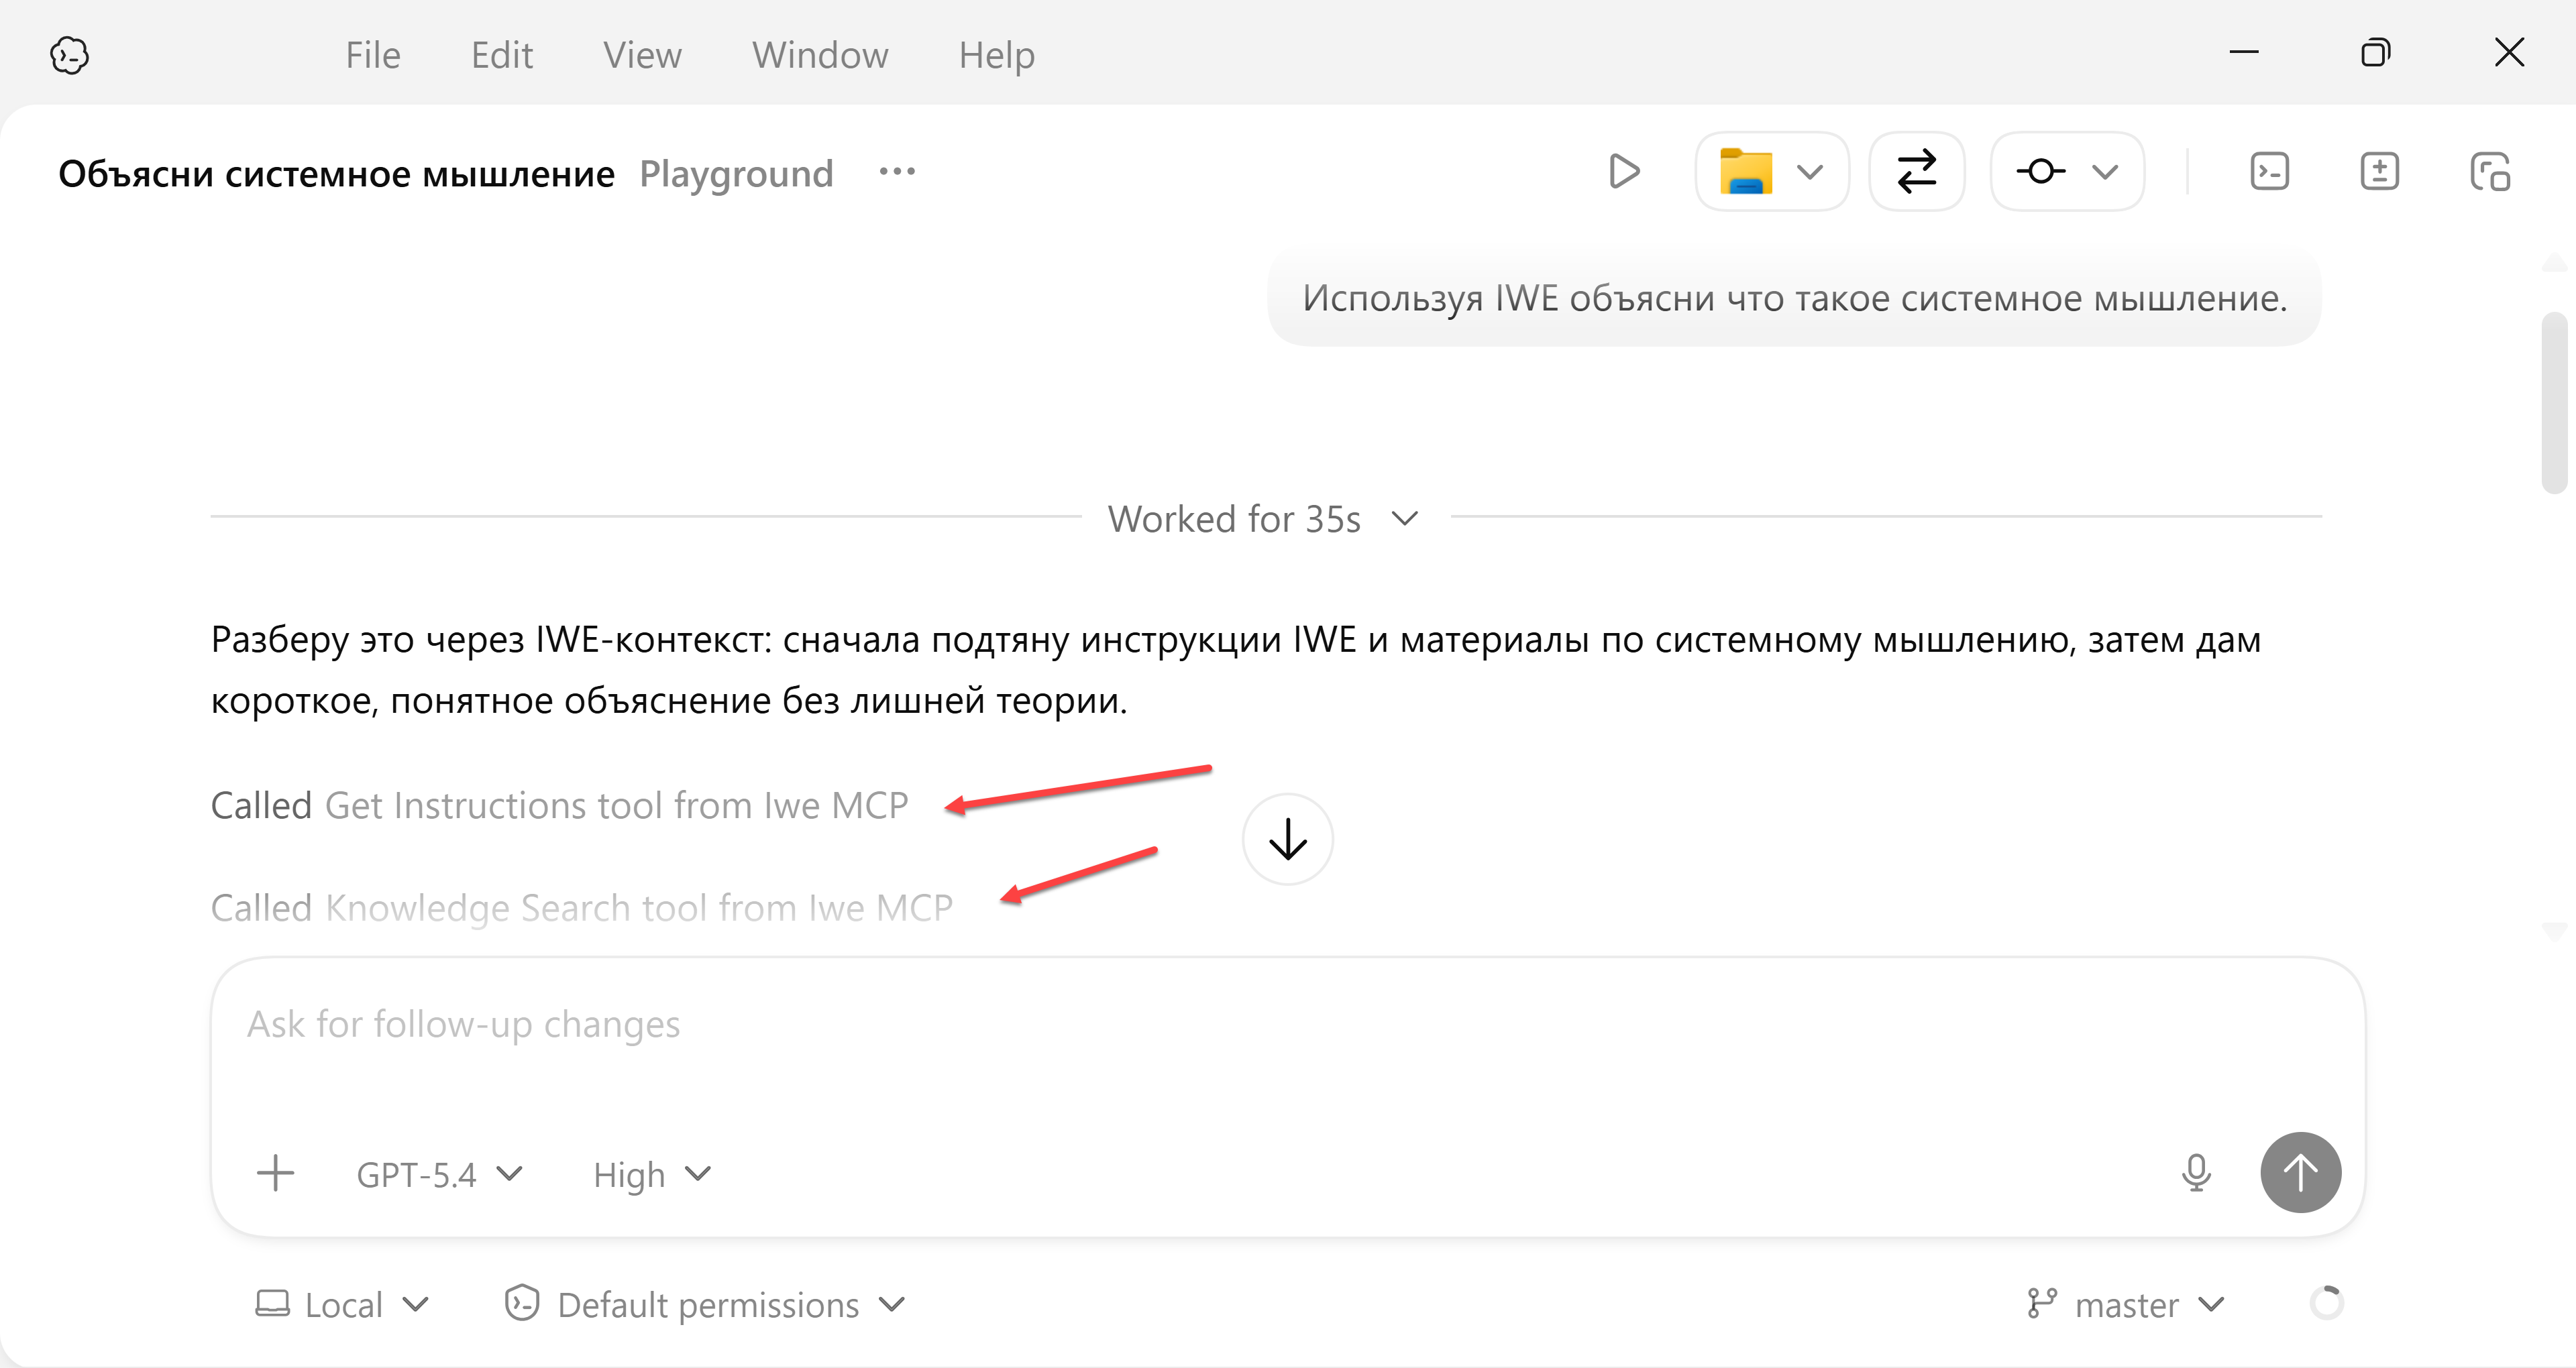2576x1368 pixels.
Task: Open the git commit icon dropdown
Action: (2066, 172)
